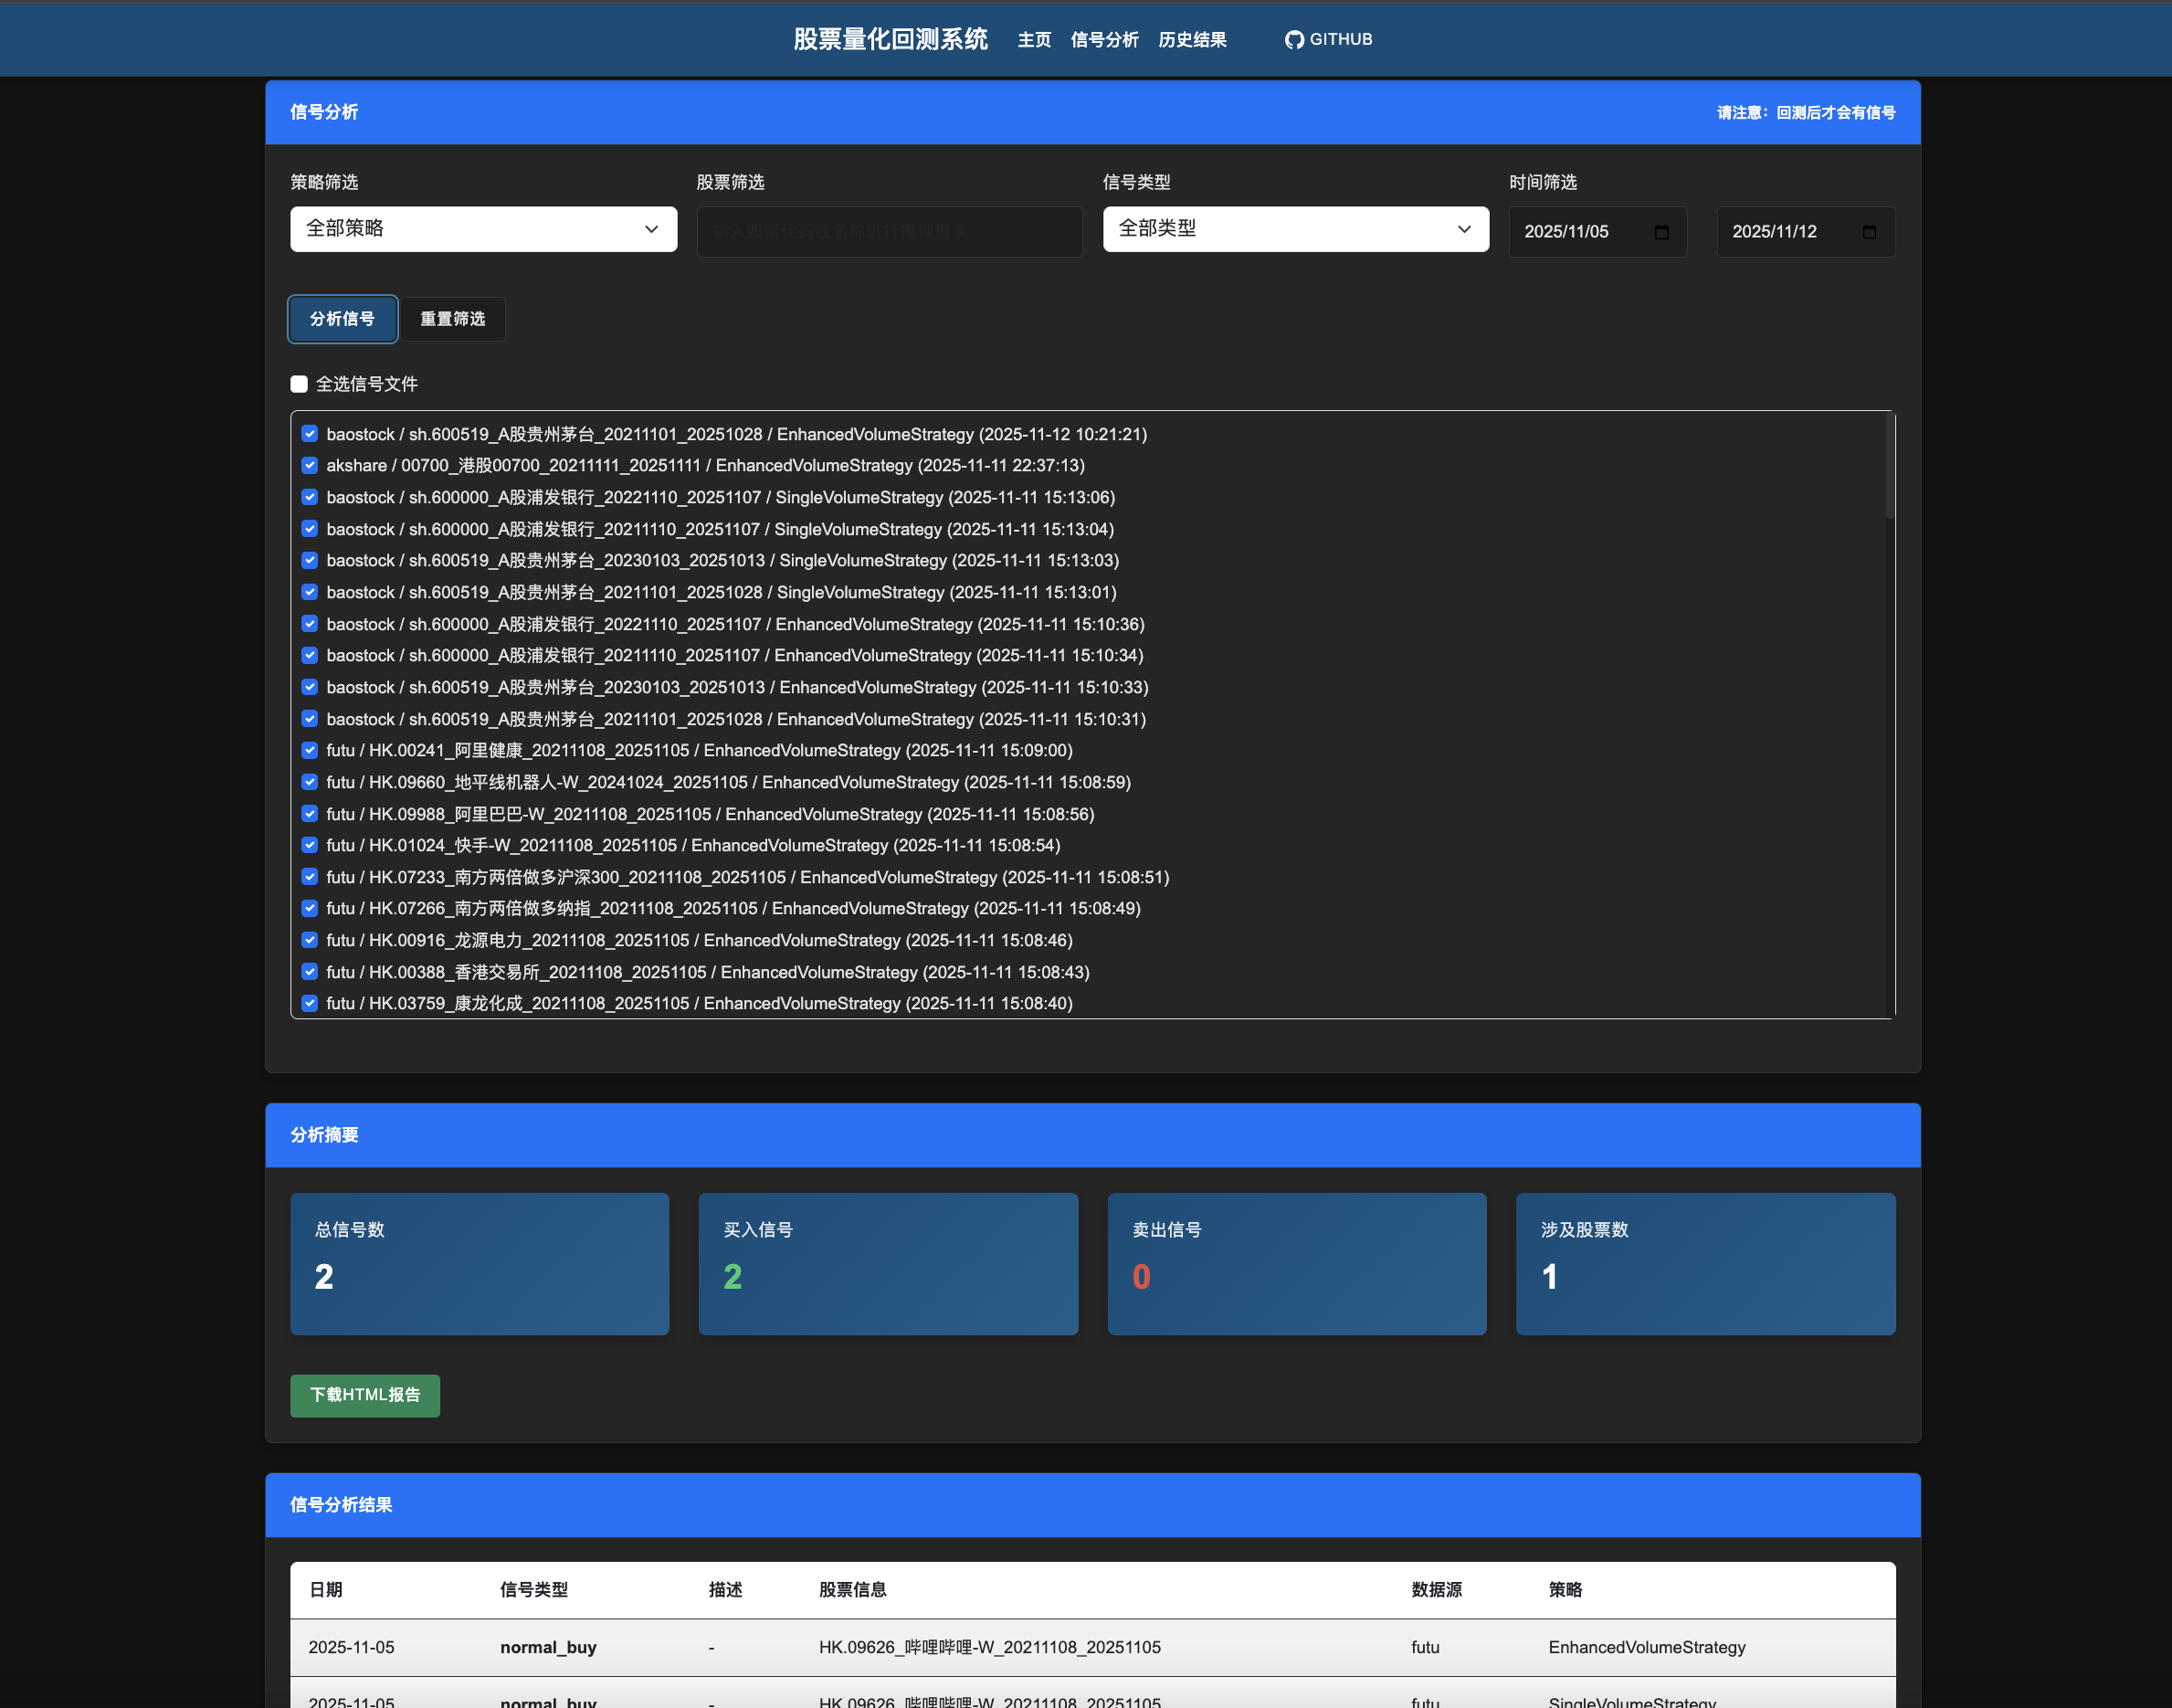
Task: Uncheck futu HK.09988 阿里巴巴-W signal file
Action: pos(310,814)
